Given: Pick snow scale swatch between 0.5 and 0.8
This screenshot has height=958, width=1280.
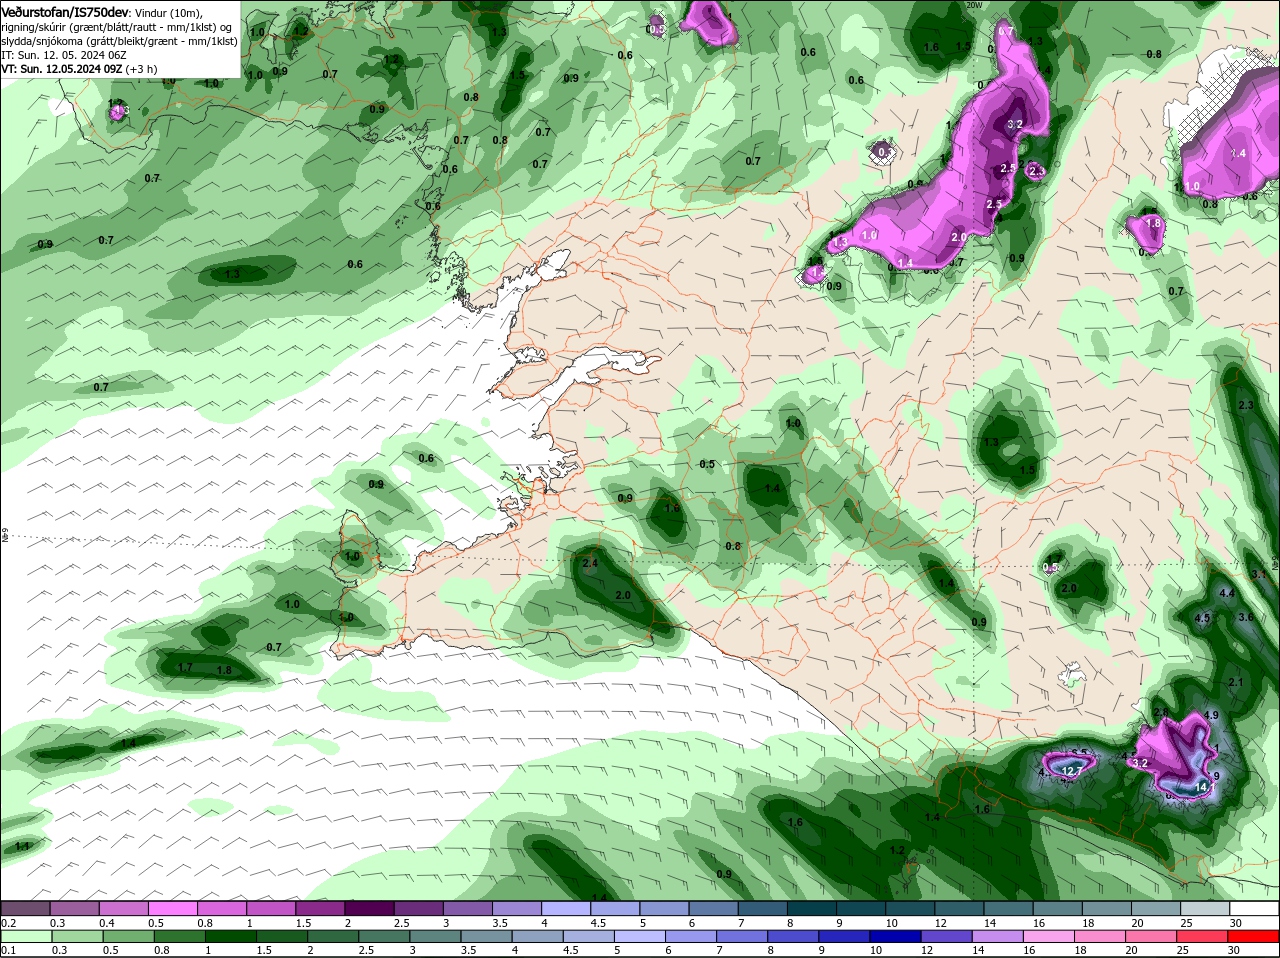Looking at the screenshot, I should click(172, 908).
